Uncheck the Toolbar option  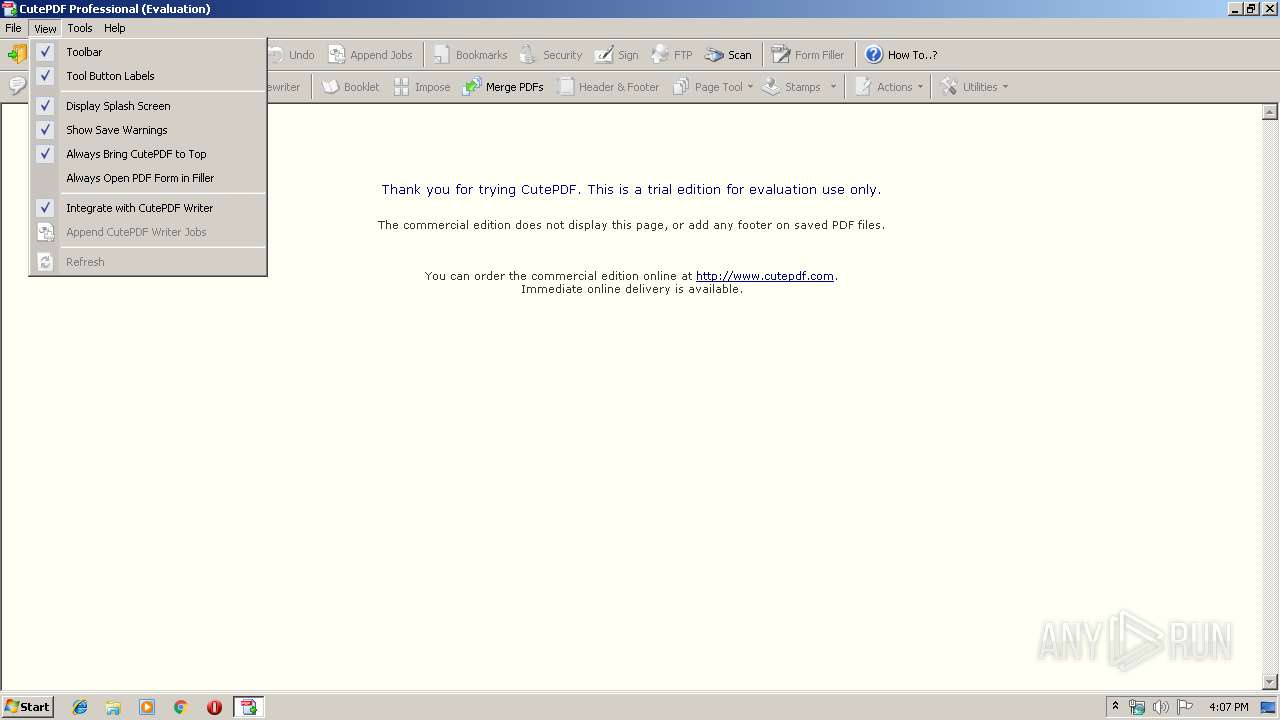tap(148, 52)
